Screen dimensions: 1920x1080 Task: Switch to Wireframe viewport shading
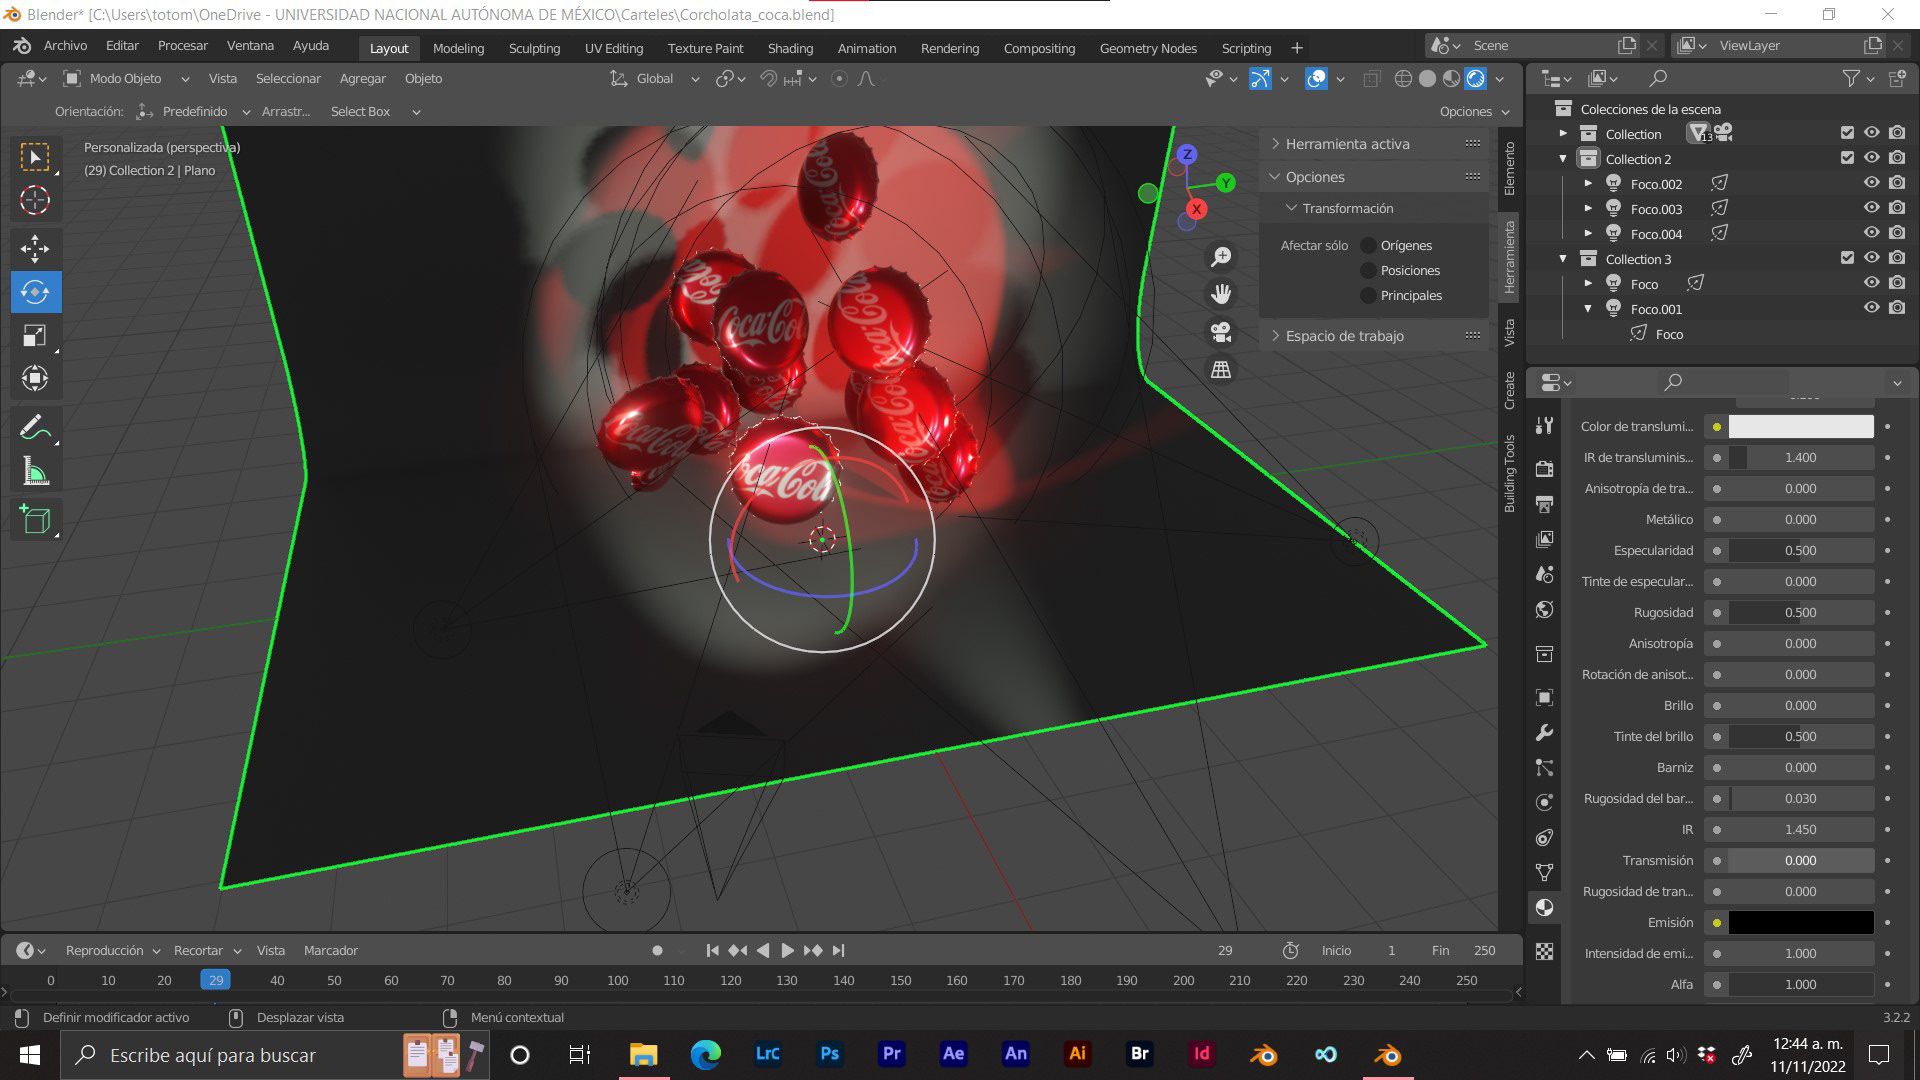pos(1403,78)
